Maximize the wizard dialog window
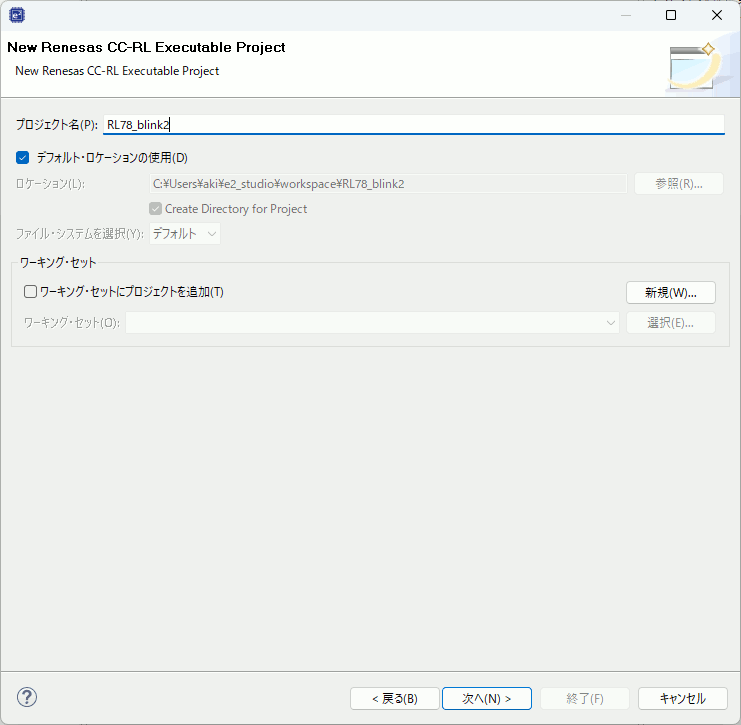The width and height of the screenshot is (741, 725). 671,15
